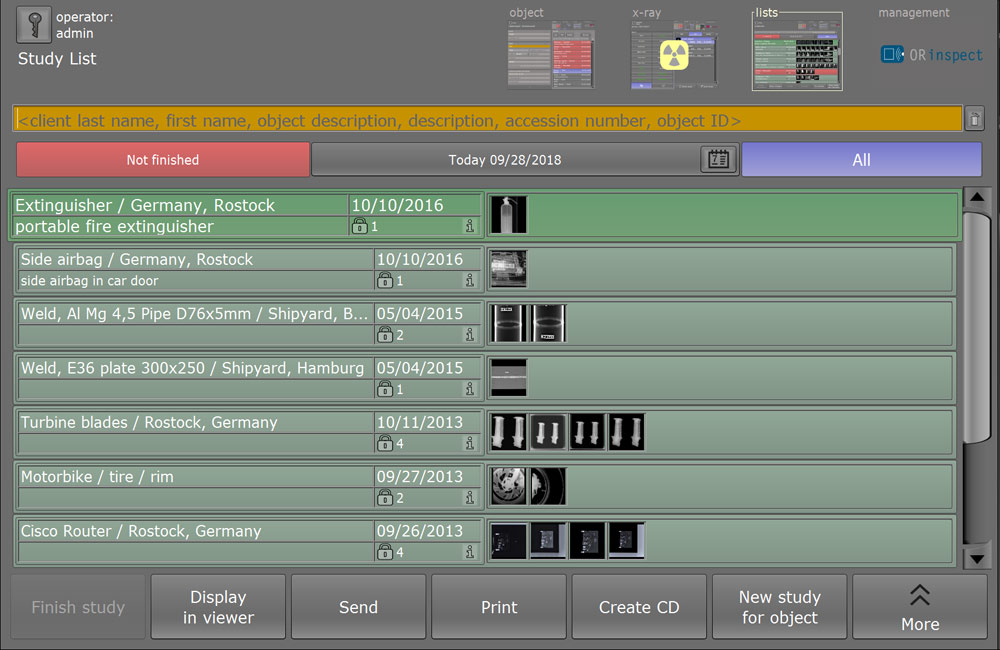Viewport: 1000px width, 650px height.
Task: Click the operator key icon
Action: [34, 25]
